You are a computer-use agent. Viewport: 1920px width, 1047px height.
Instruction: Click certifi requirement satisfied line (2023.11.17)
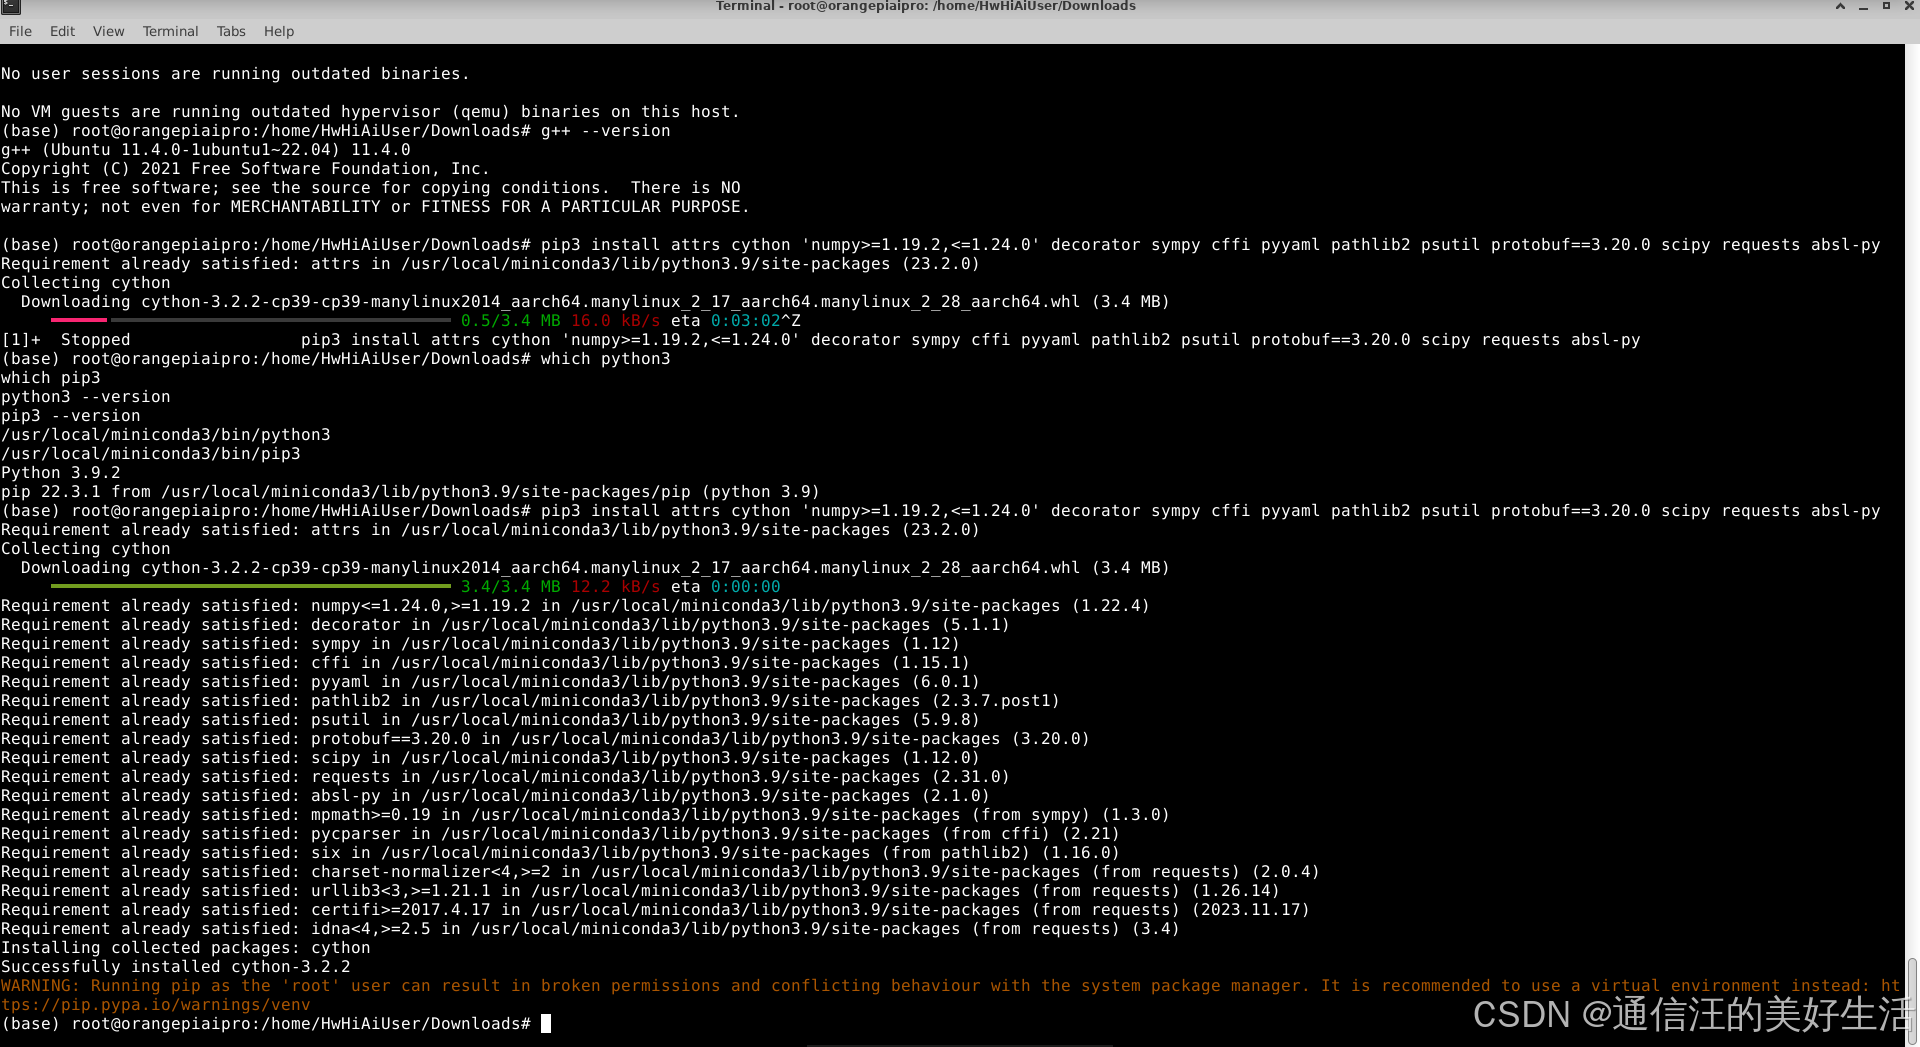[x=655, y=910]
